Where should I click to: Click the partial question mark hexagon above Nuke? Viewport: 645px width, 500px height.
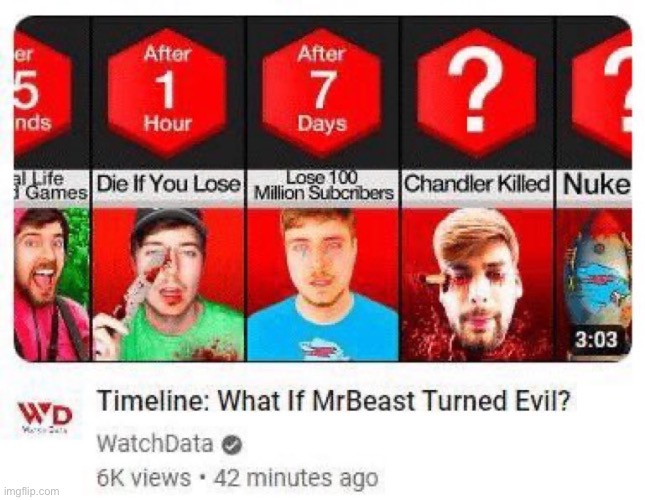coord(601,91)
